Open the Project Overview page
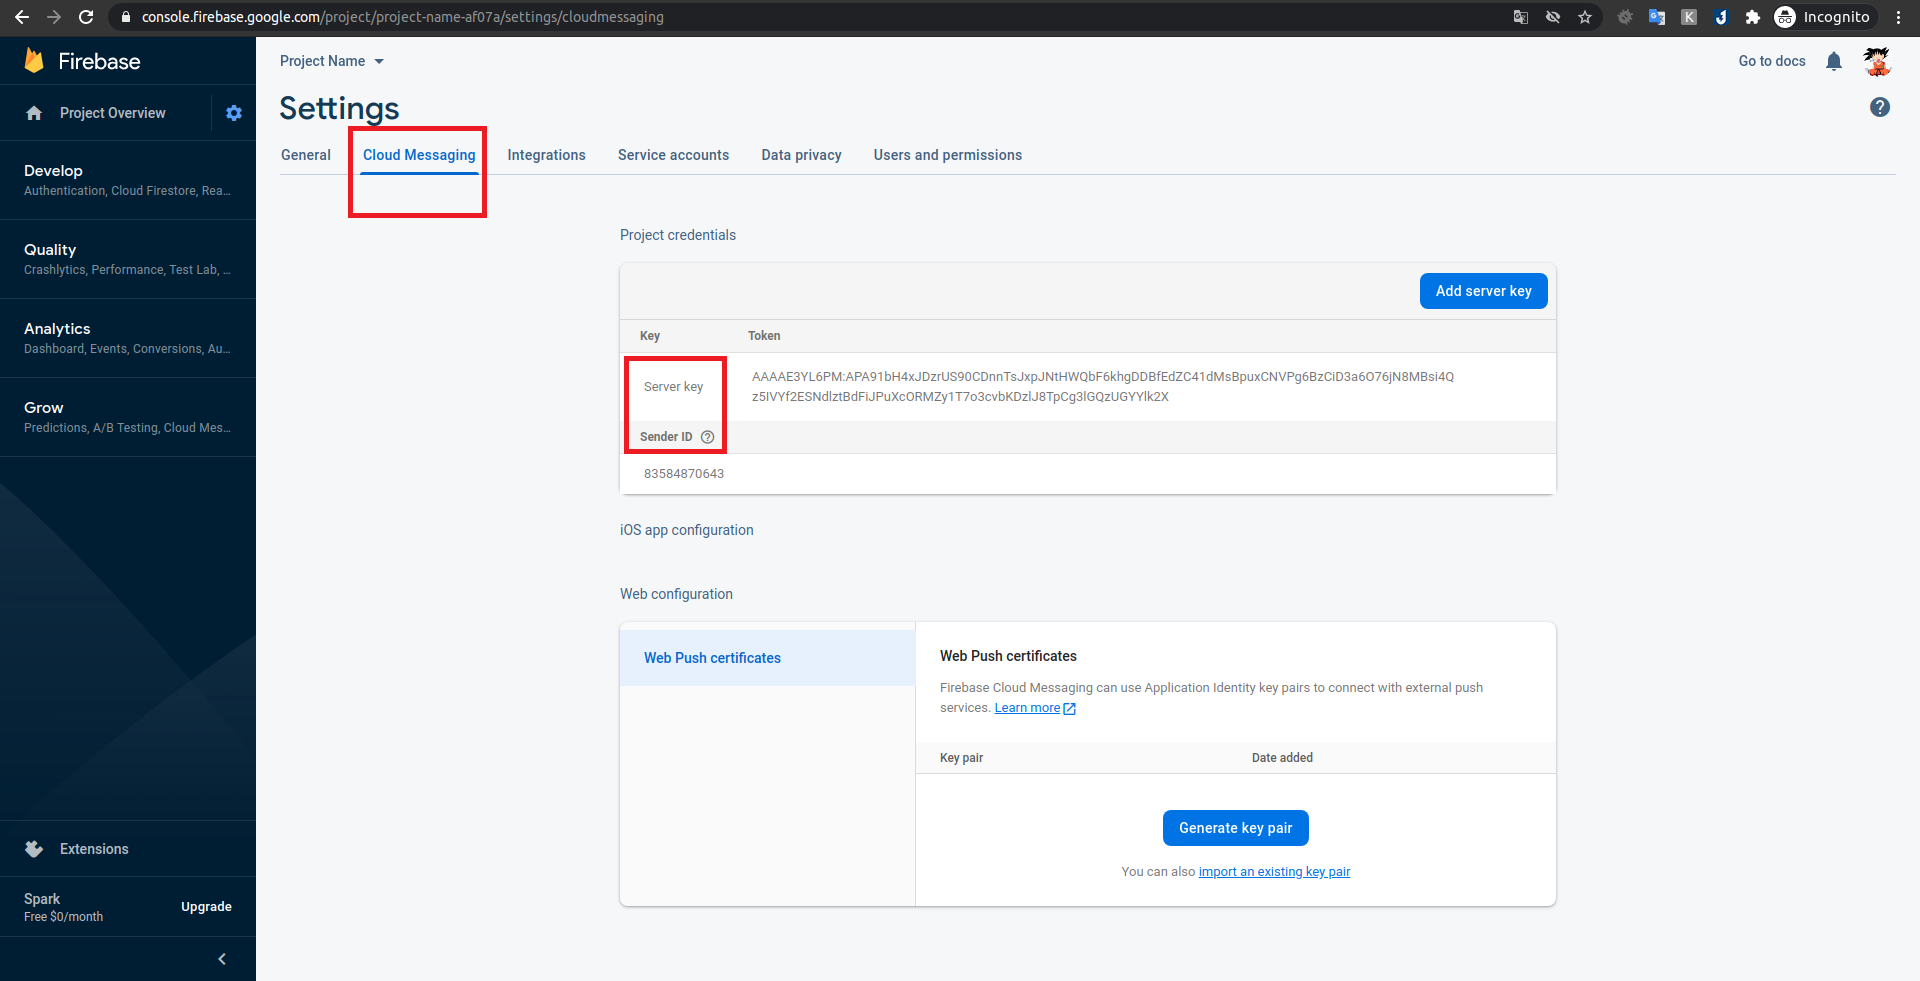 112,113
